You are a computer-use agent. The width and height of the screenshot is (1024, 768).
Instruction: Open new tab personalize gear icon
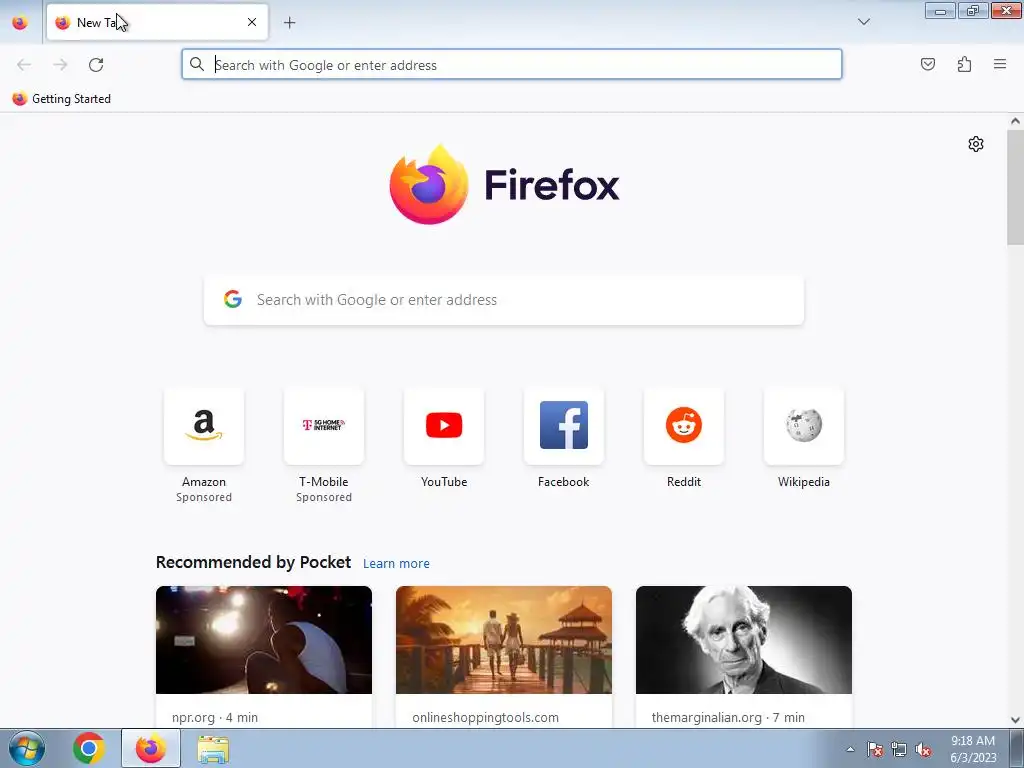pyautogui.click(x=976, y=144)
